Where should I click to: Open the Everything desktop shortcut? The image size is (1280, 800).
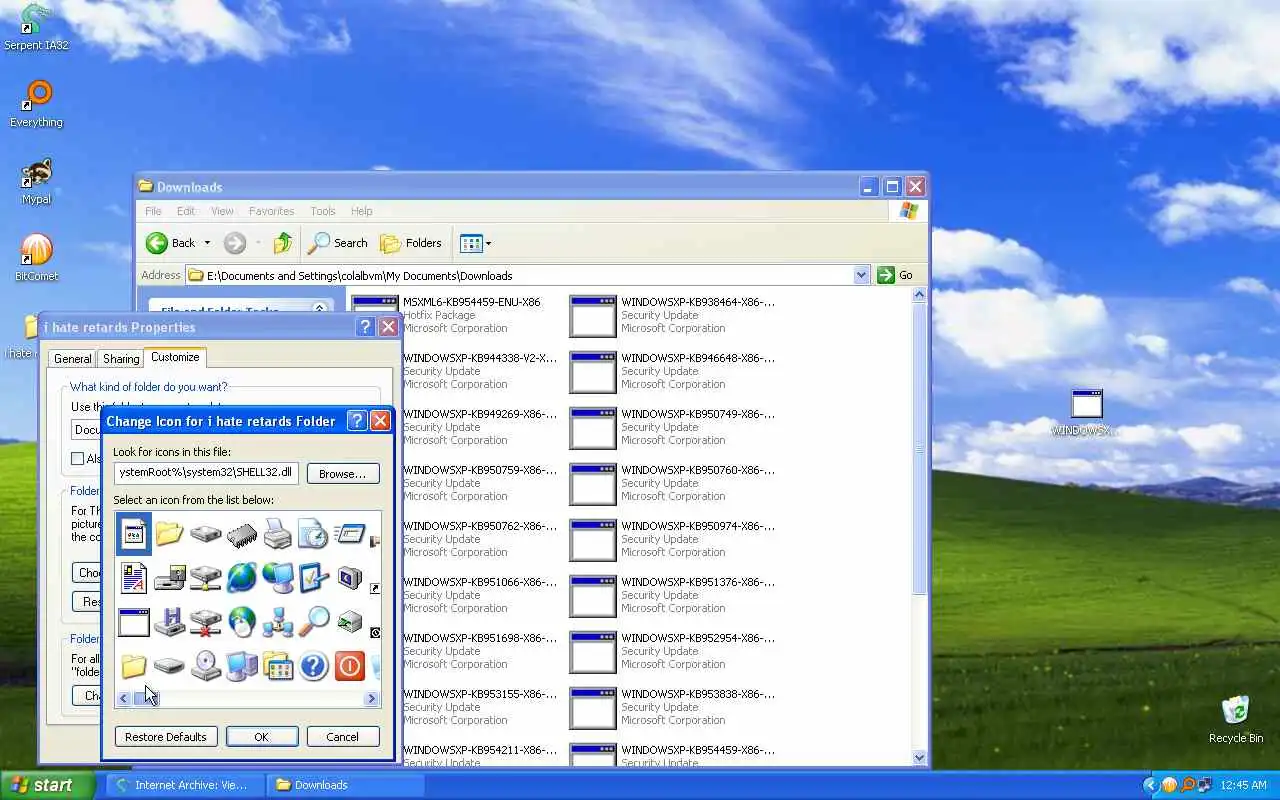[36, 104]
